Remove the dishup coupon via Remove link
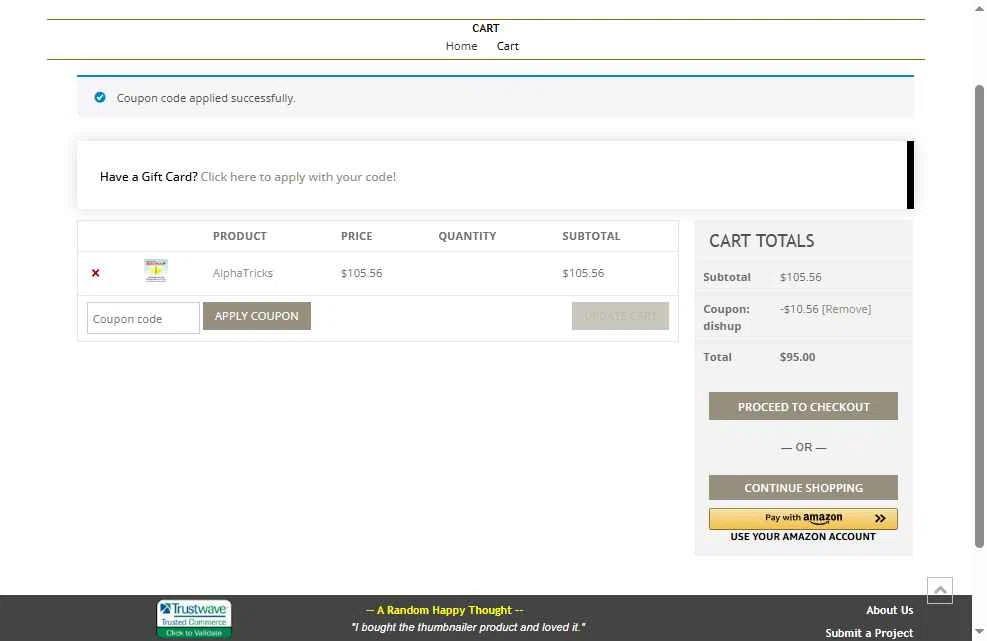This screenshot has height=641, width=987. (847, 309)
